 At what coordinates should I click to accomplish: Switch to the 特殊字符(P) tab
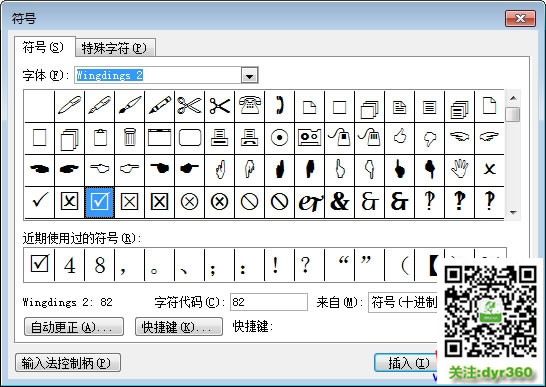[115, 48]
